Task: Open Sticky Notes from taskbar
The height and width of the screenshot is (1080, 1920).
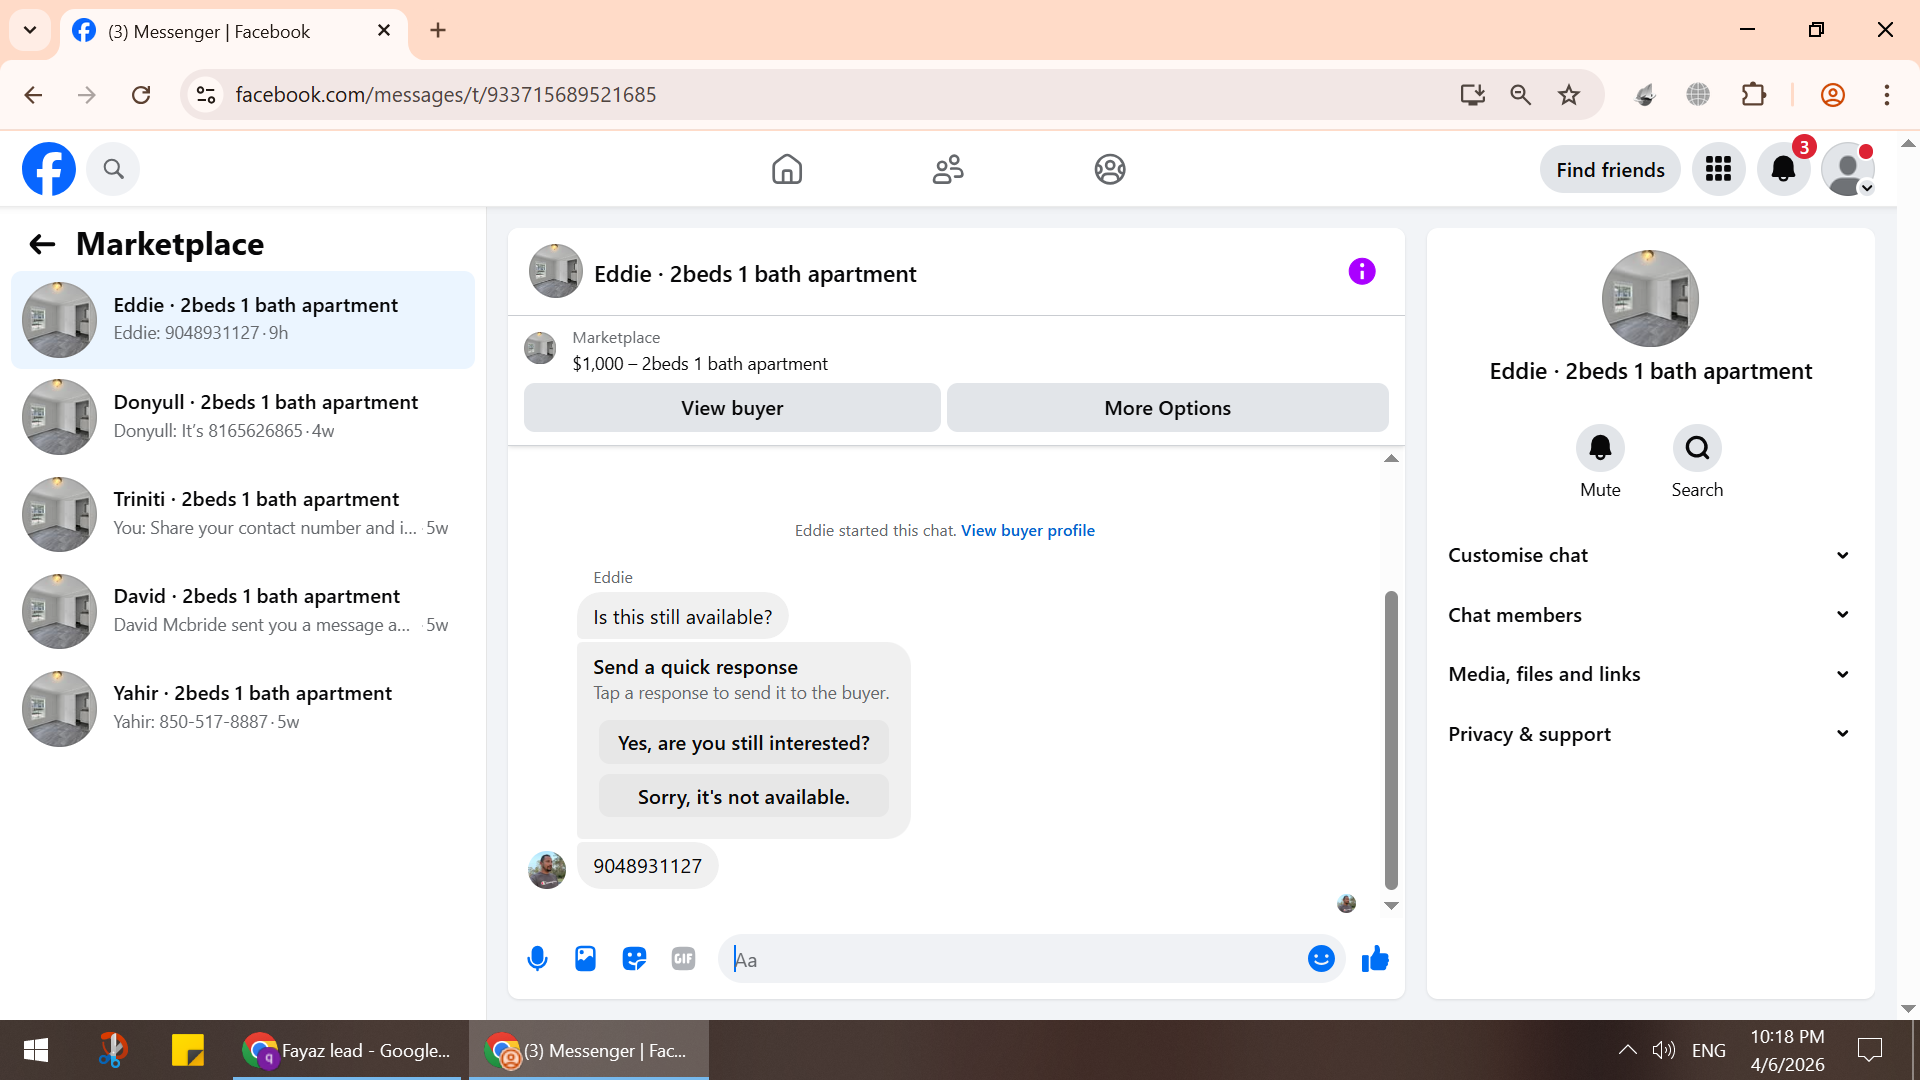Action: 187,1050
